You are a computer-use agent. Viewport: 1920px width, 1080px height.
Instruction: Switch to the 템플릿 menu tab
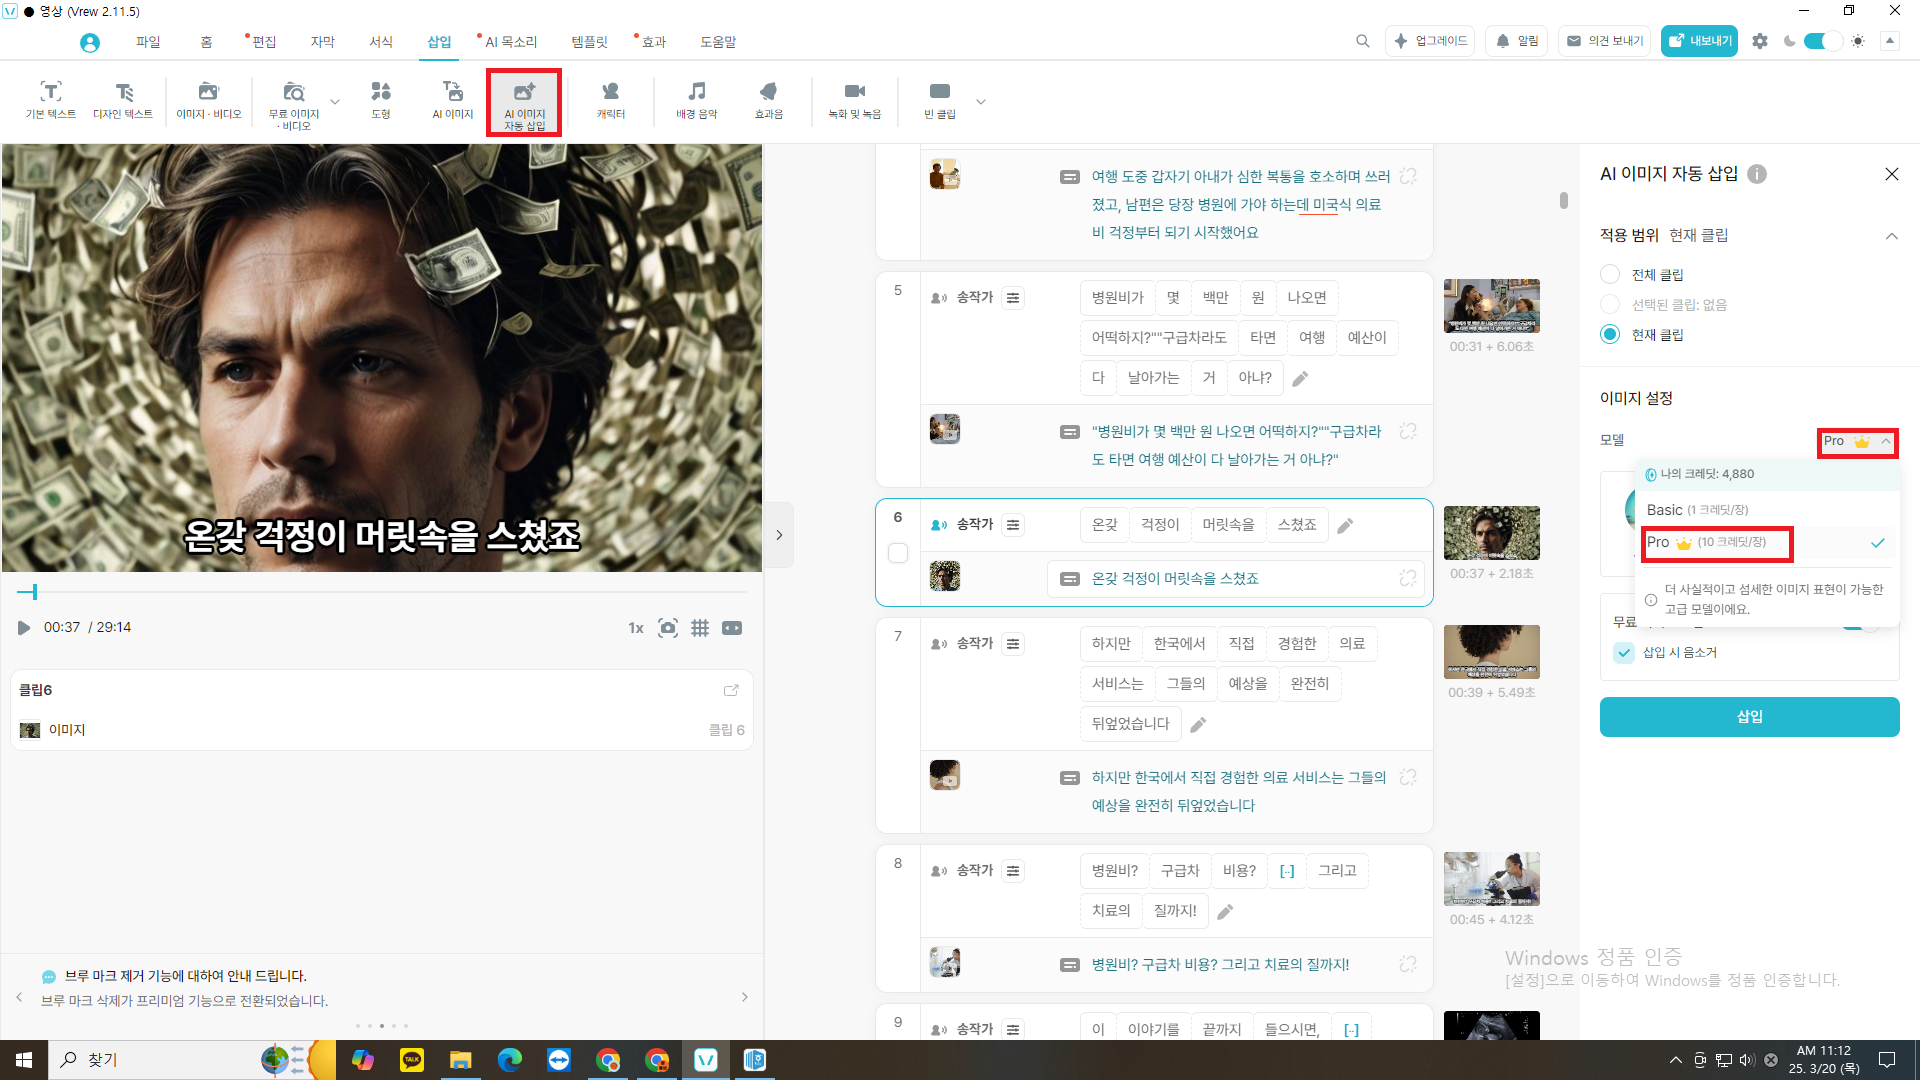pyautogui.click(x=589, y=42)
